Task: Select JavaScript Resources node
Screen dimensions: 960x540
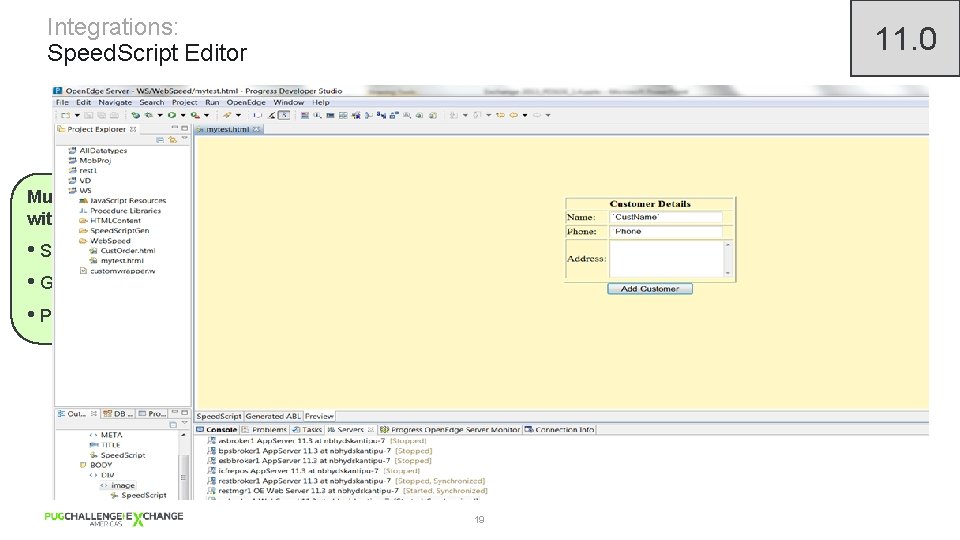Action: [122, 201]
